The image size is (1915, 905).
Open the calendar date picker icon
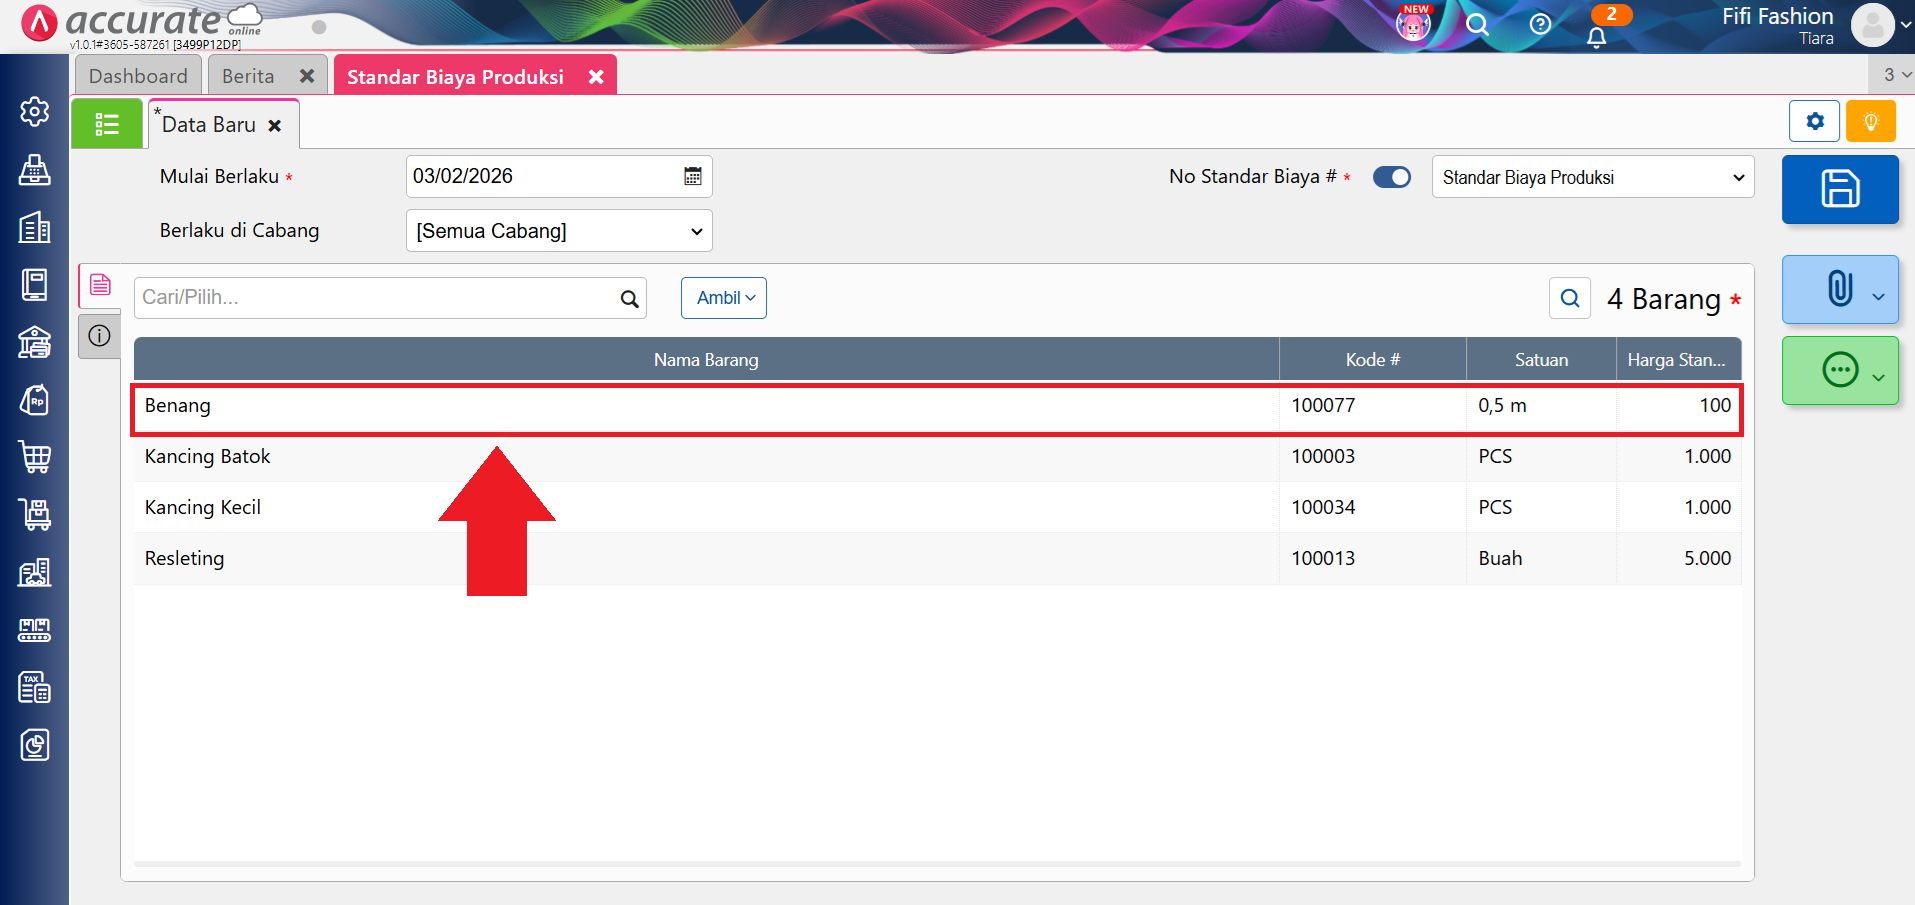pyautogui.click(x=692, y=177)
